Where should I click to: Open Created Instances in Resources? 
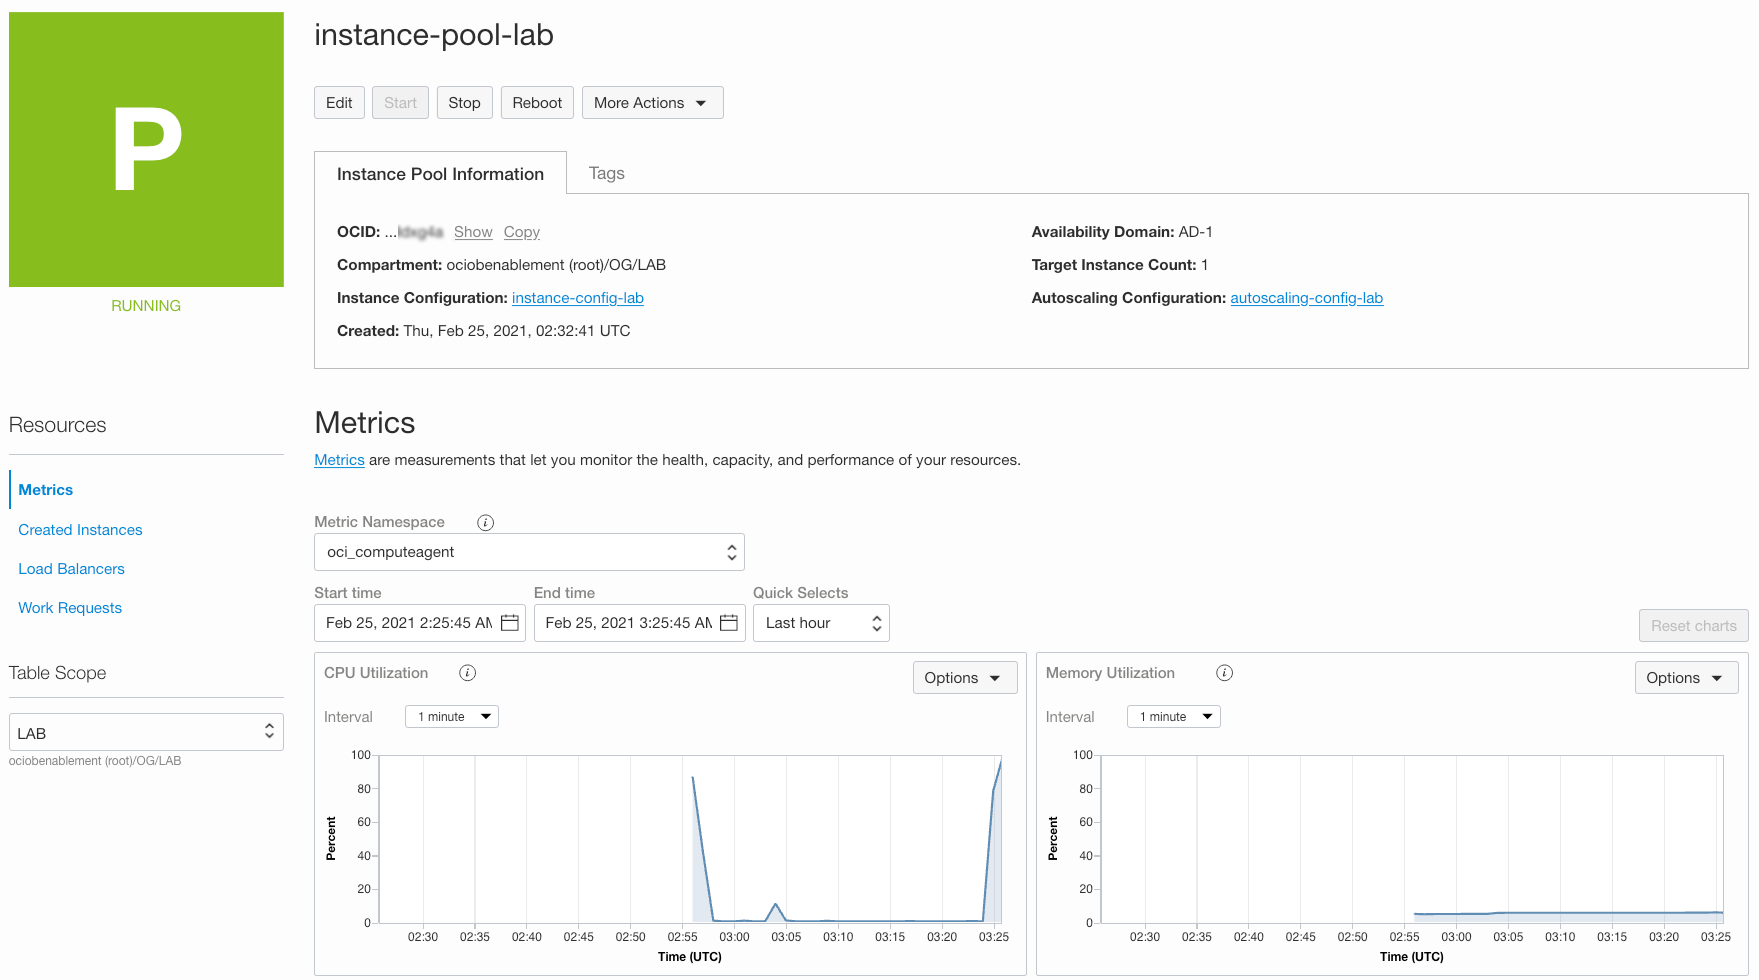(x=80, y=530)
